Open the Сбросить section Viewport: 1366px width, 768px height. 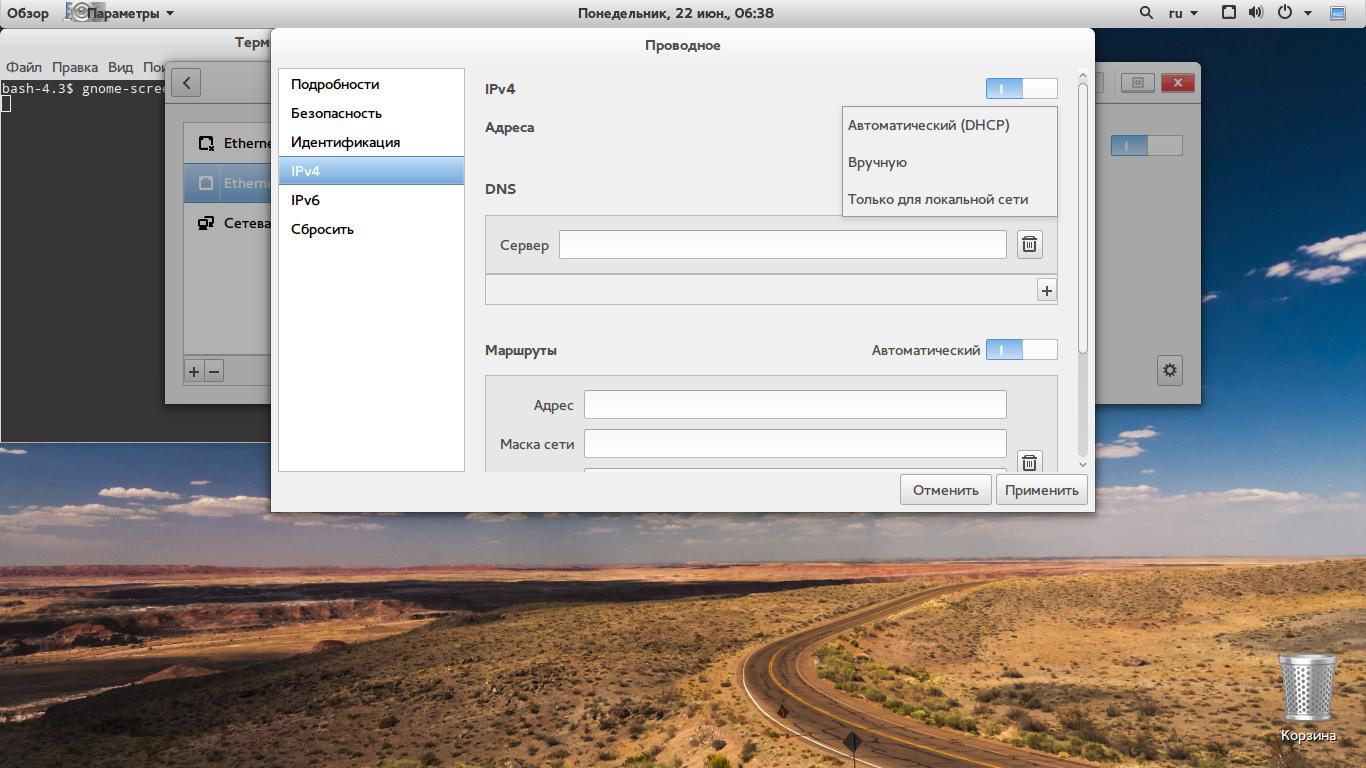(x=371, y=229)
